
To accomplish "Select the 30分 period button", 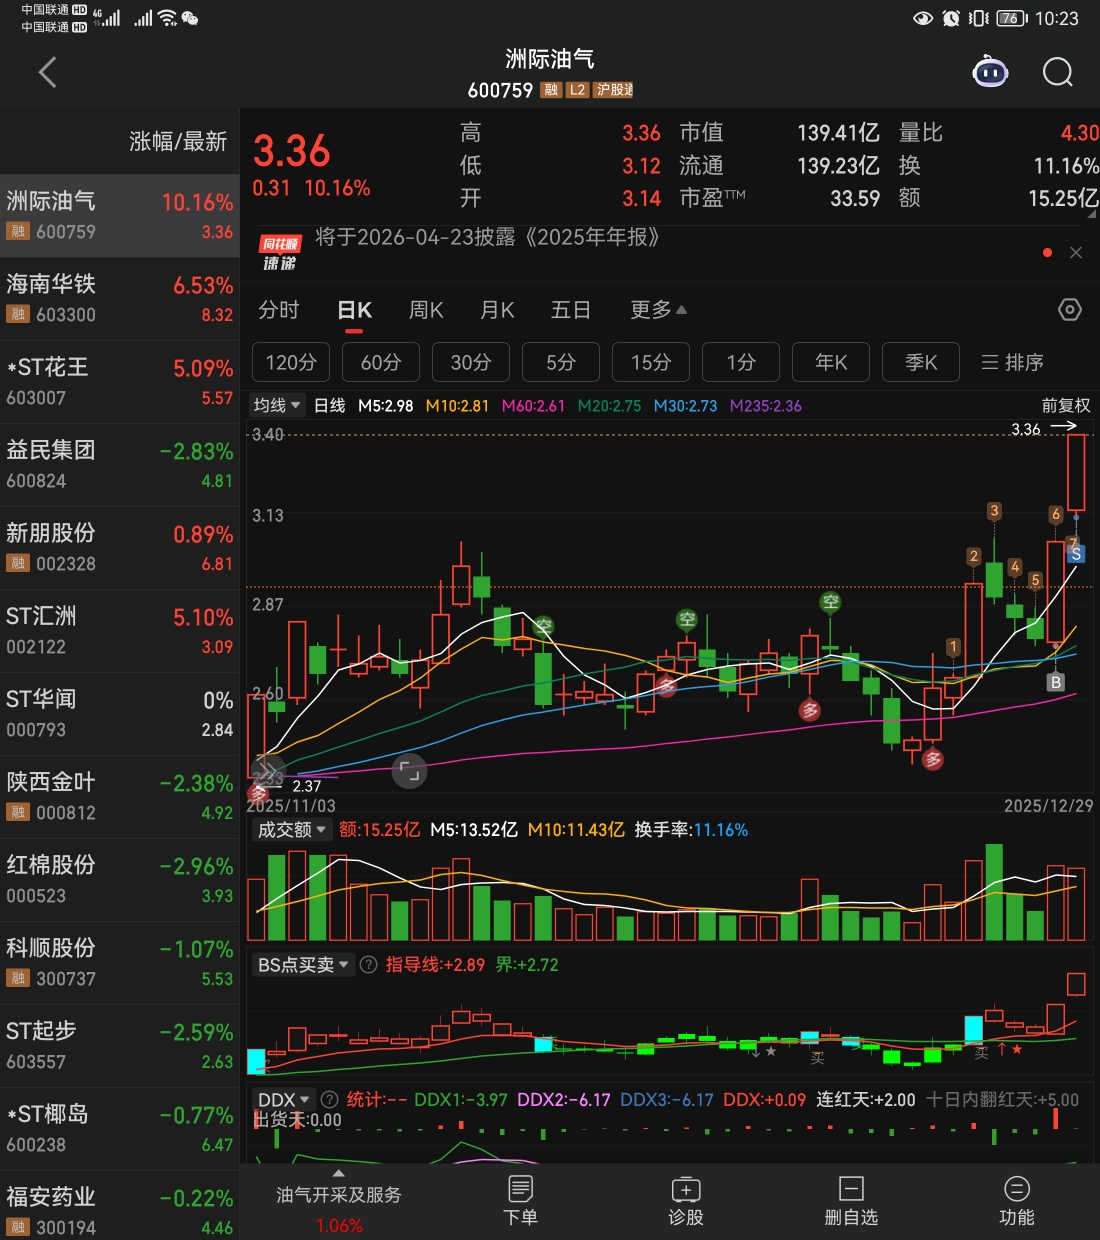I will [471, 362].
